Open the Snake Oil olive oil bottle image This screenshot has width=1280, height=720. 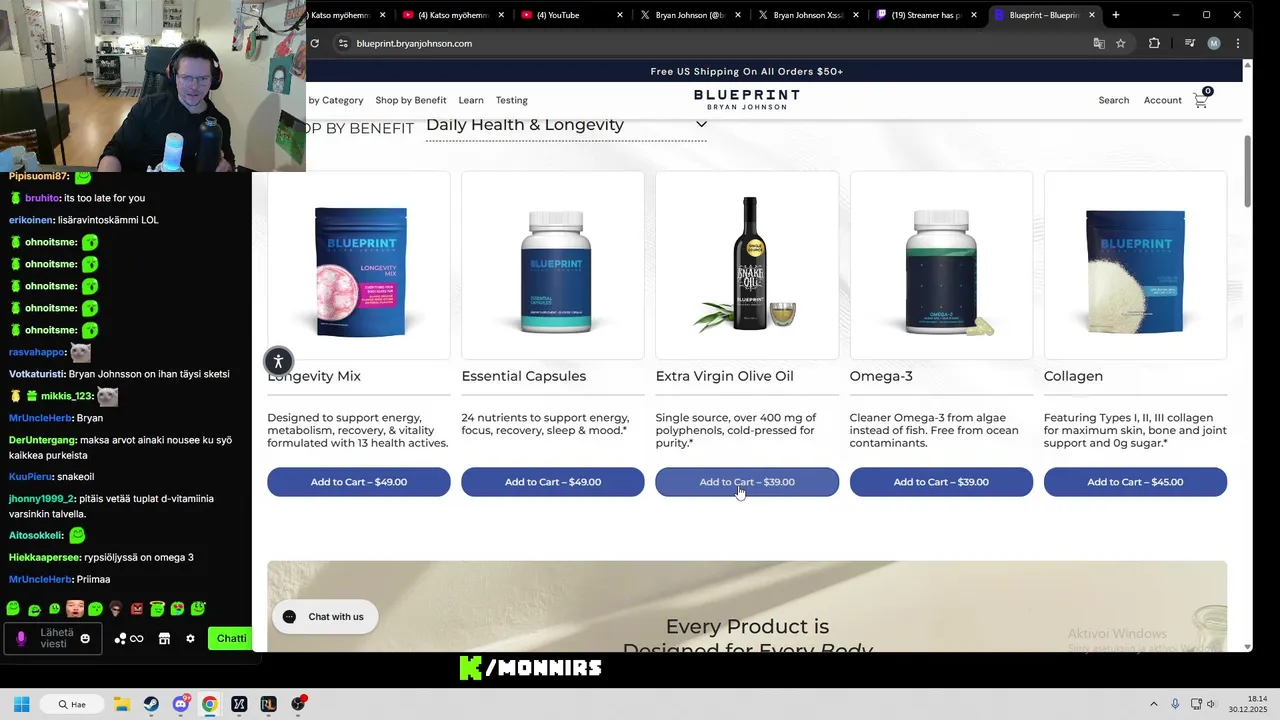pyautogui.click(x=747, y=264)
